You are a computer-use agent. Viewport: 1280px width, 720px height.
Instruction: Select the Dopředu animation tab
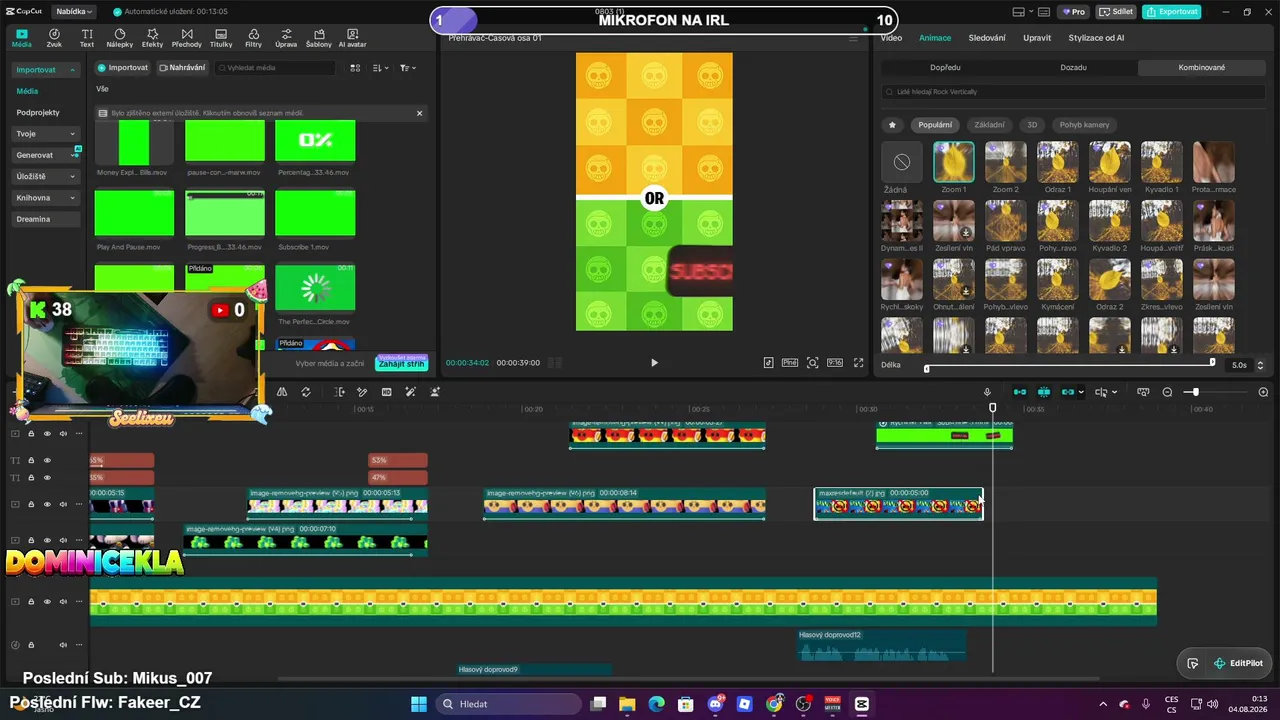click(x=945, y=68)
